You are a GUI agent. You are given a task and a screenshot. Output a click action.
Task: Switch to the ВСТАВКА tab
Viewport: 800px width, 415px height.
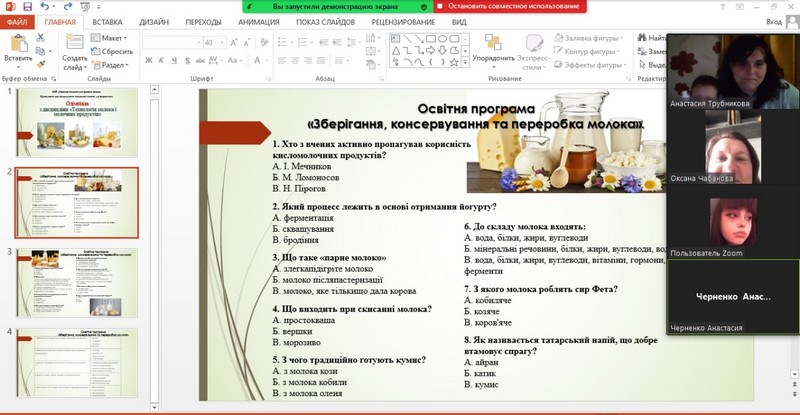pos(107,22)
